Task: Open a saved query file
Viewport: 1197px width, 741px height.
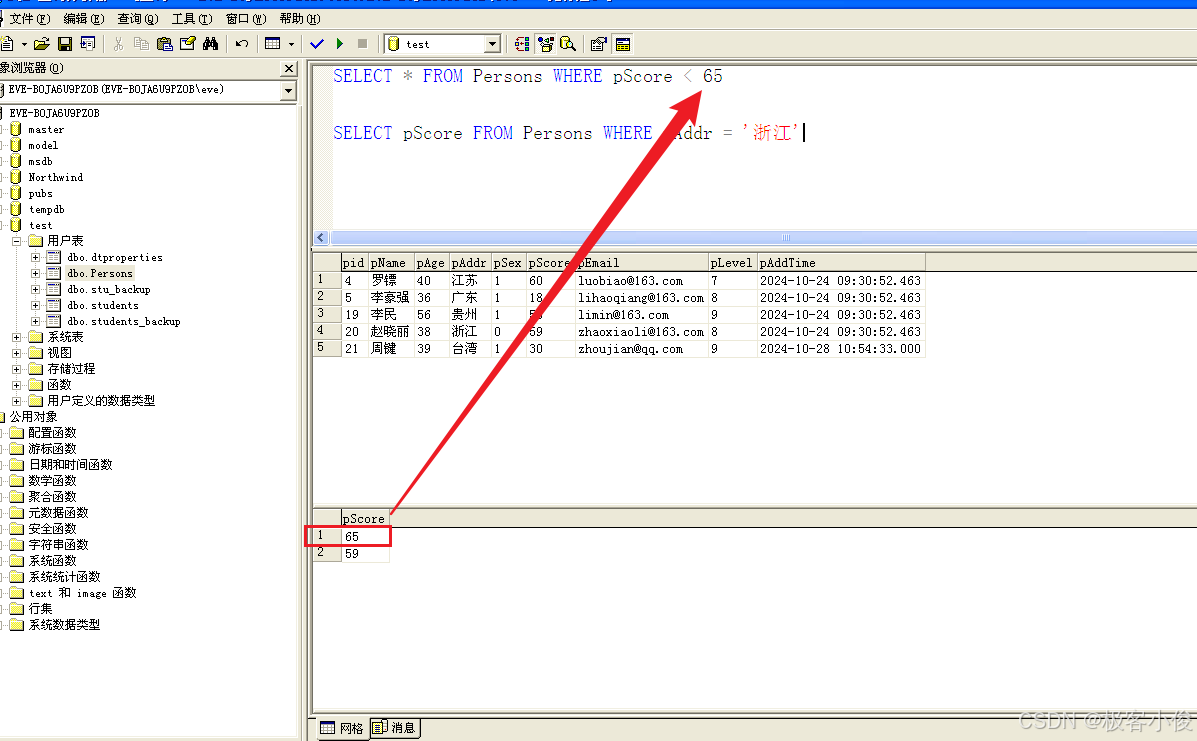Action: (x=42, y=44)
